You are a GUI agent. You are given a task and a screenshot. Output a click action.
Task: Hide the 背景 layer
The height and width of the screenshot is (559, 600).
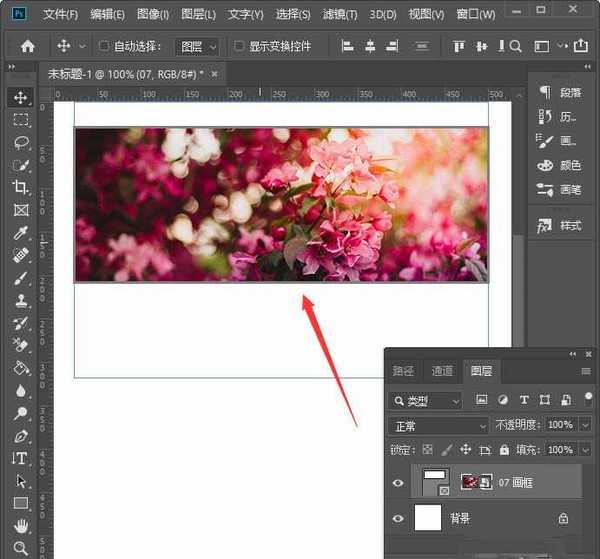[399, 518]
